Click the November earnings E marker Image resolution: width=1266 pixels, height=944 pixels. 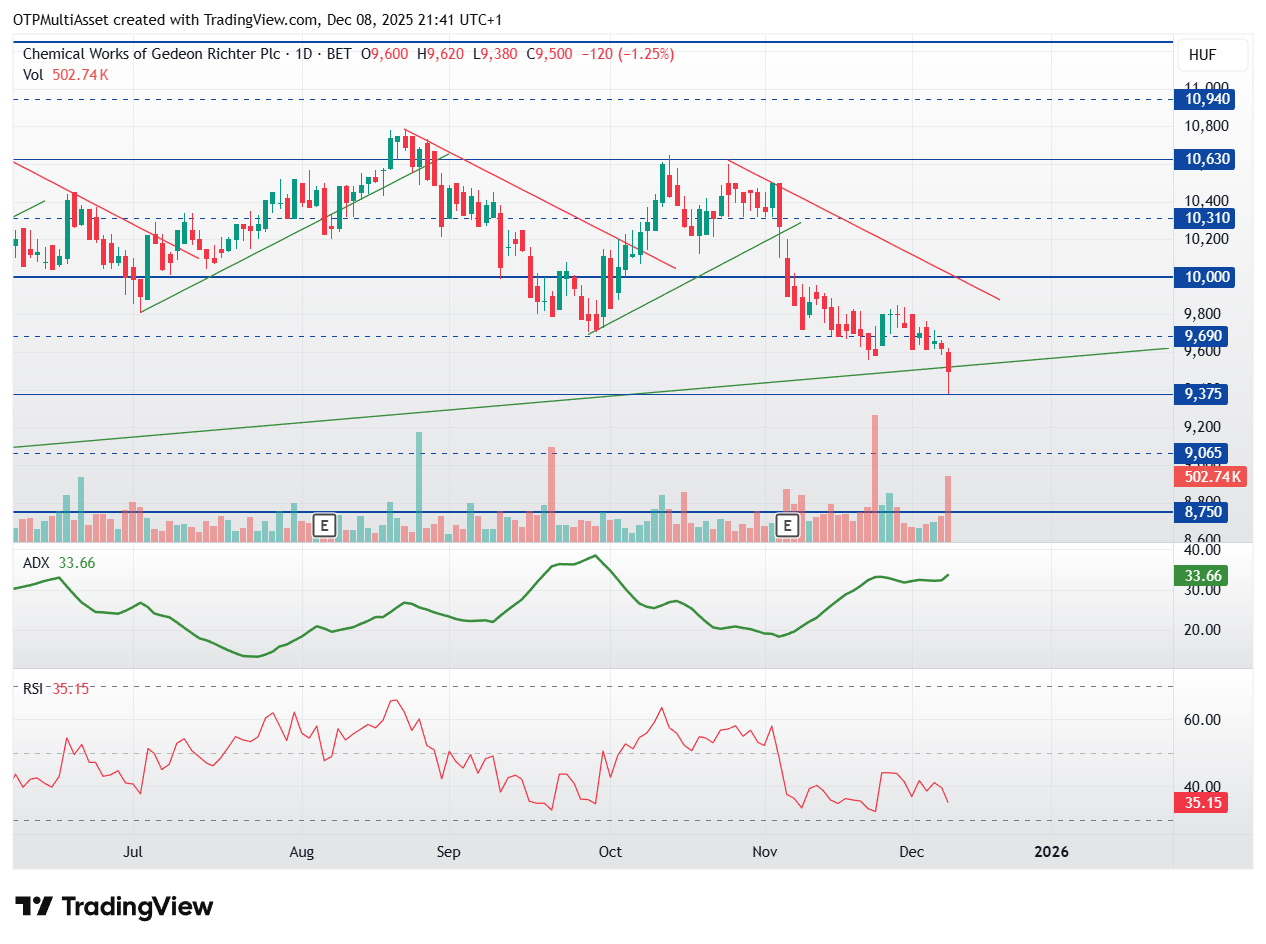pyautogui.click(x=788, y=525)
